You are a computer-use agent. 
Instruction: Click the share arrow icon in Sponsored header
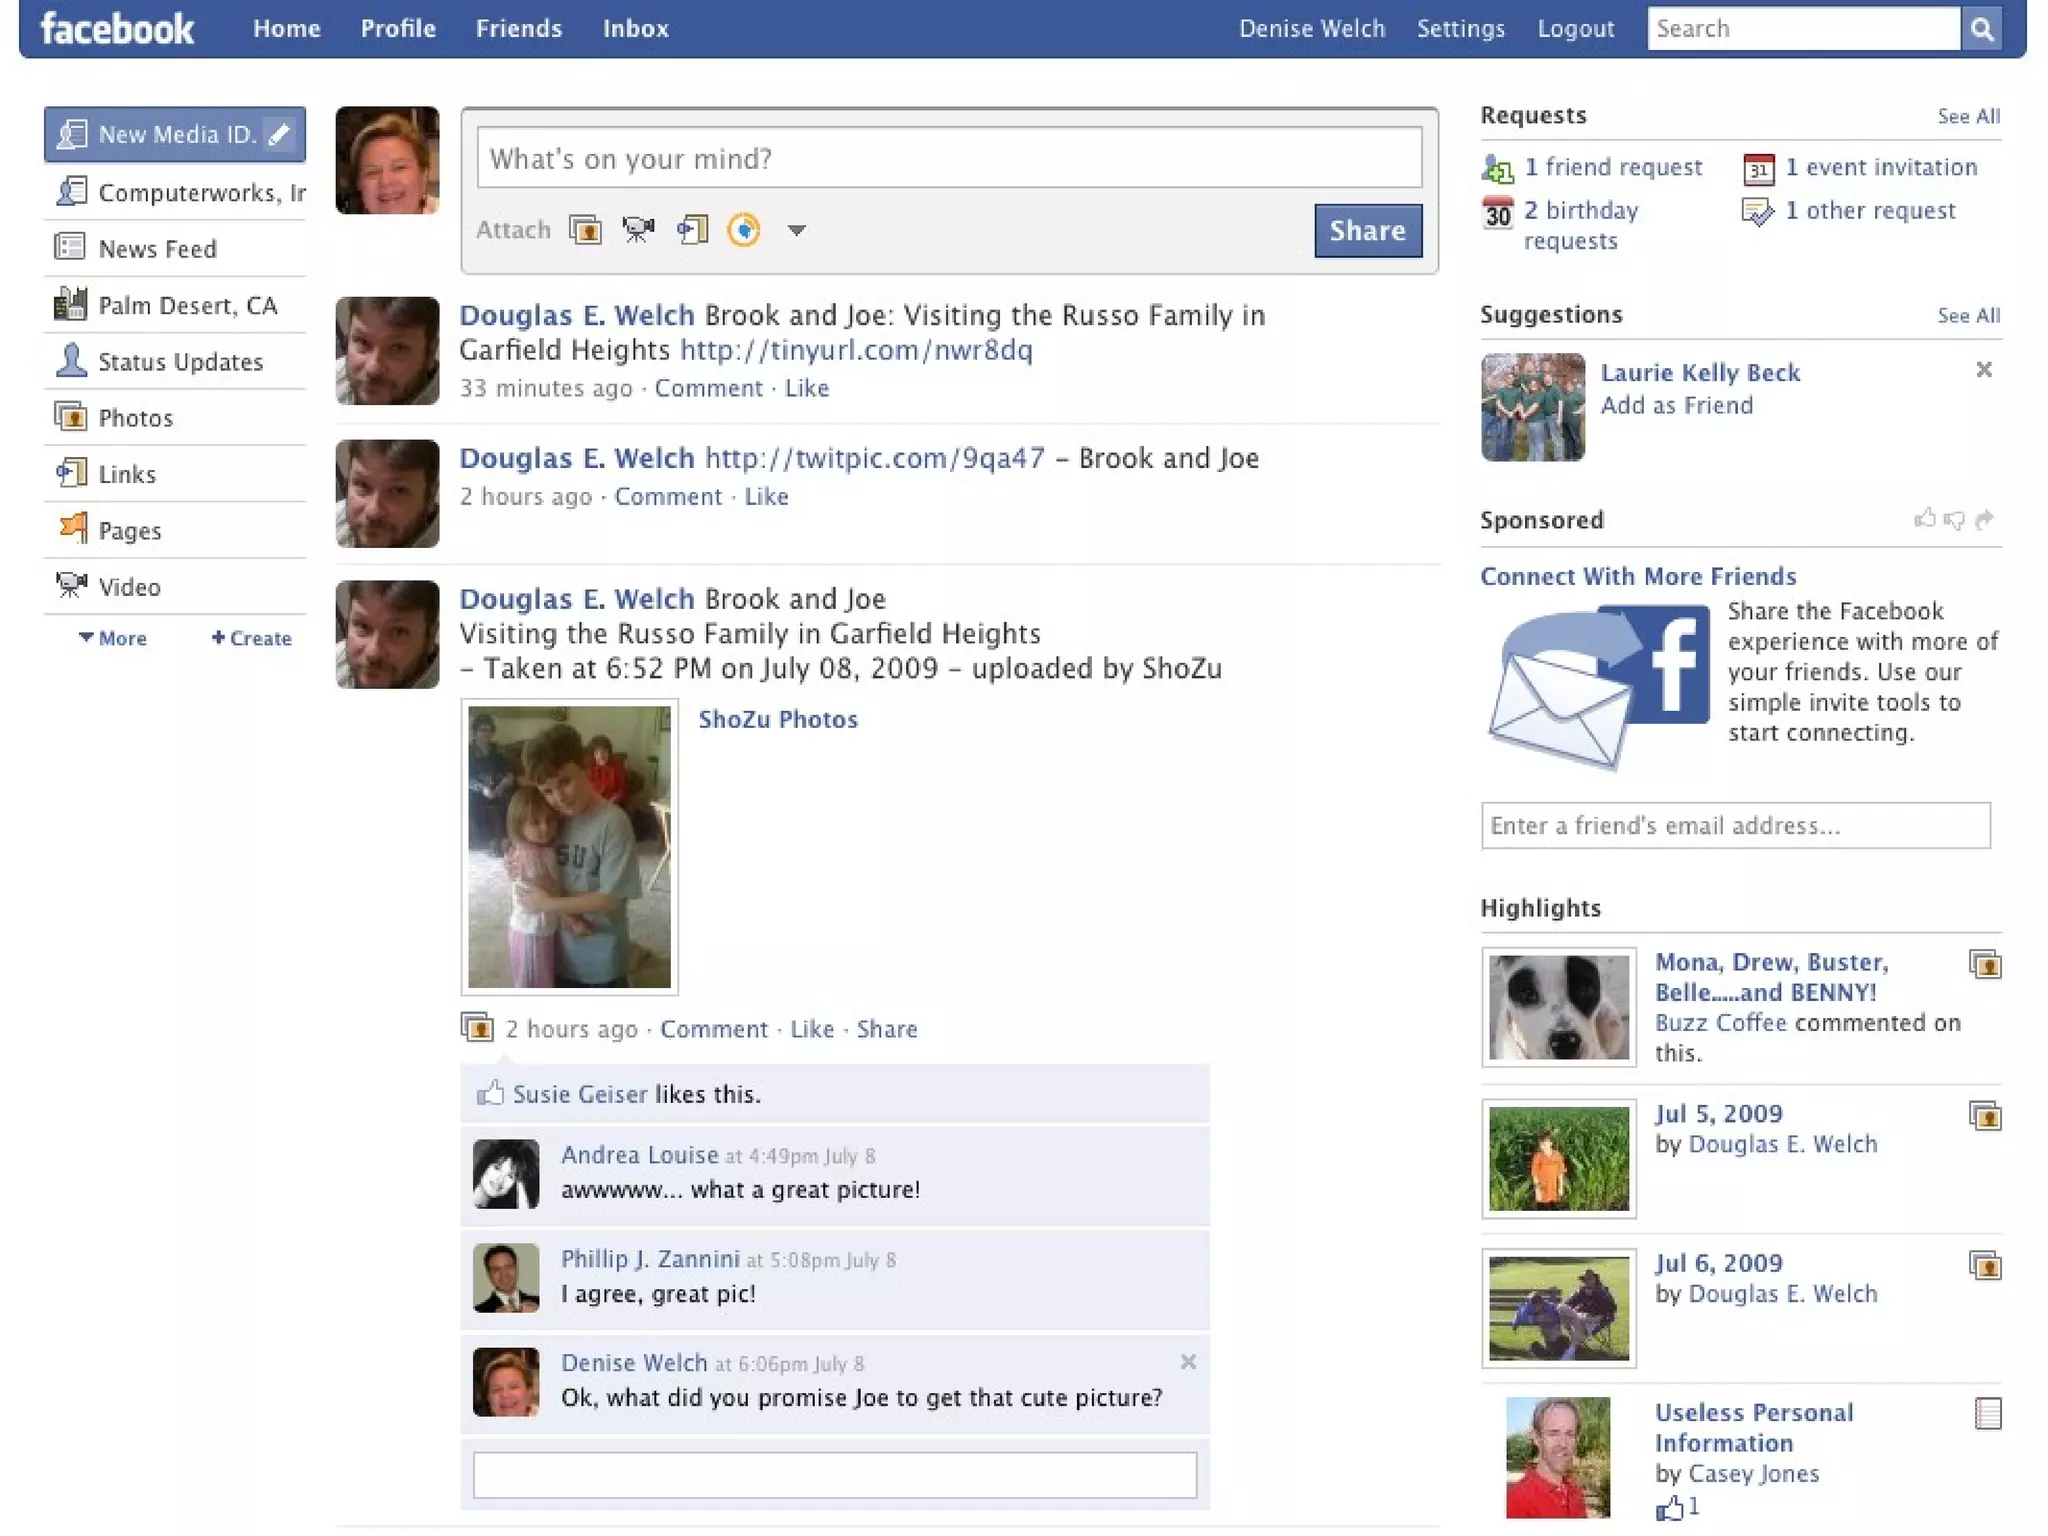[1985, 519]
